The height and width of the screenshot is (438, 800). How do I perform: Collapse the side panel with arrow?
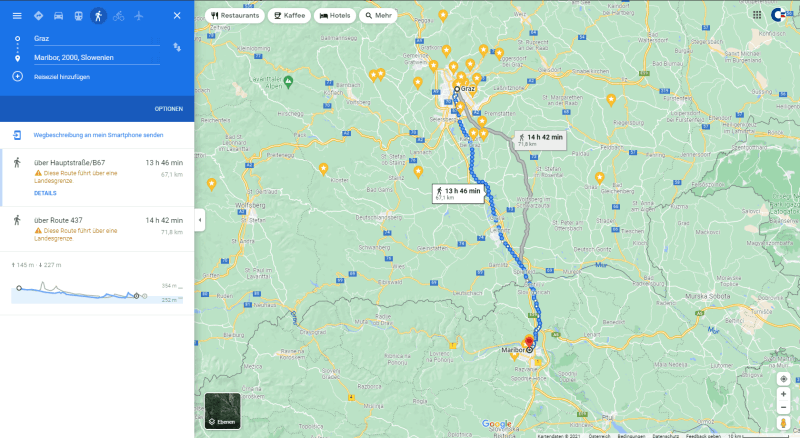[x=198, y=220]
